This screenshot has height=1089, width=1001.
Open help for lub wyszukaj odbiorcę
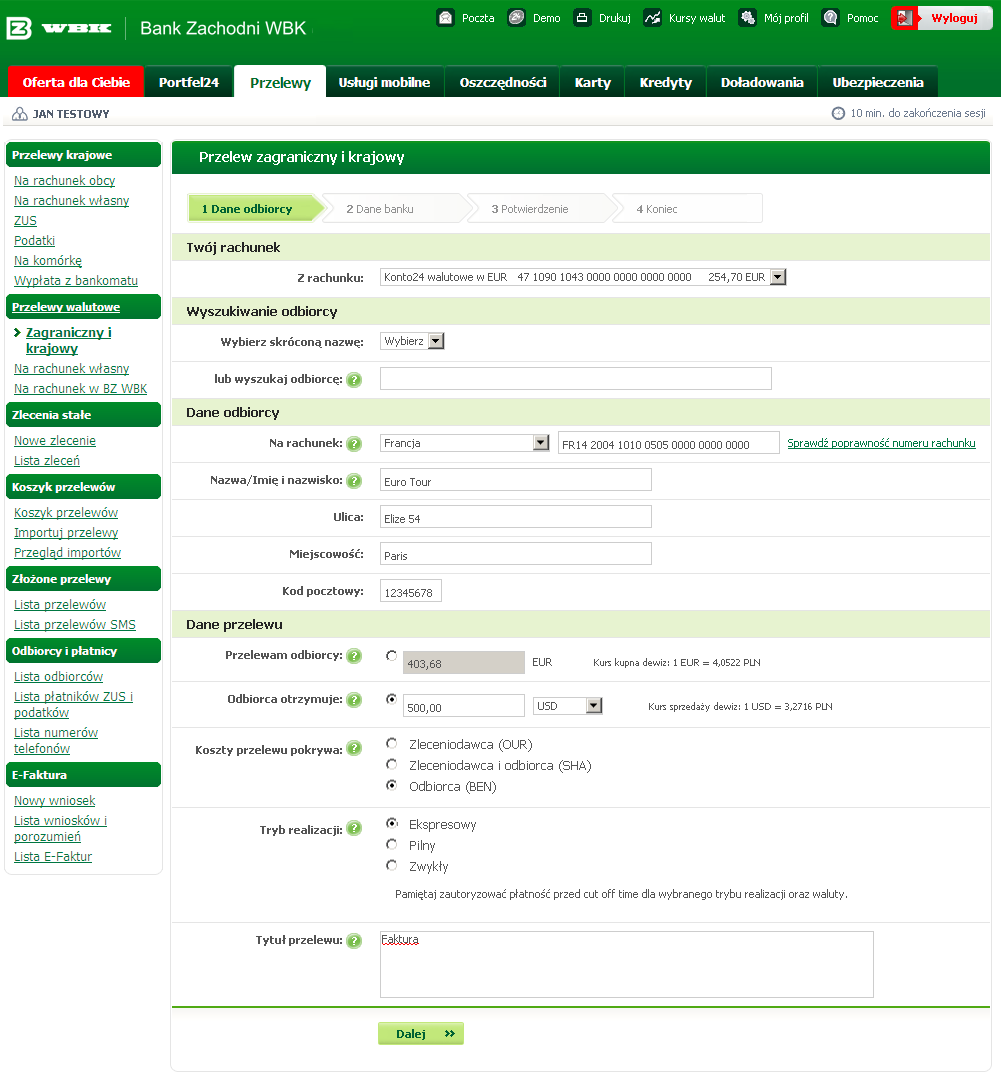pos(354,380)
